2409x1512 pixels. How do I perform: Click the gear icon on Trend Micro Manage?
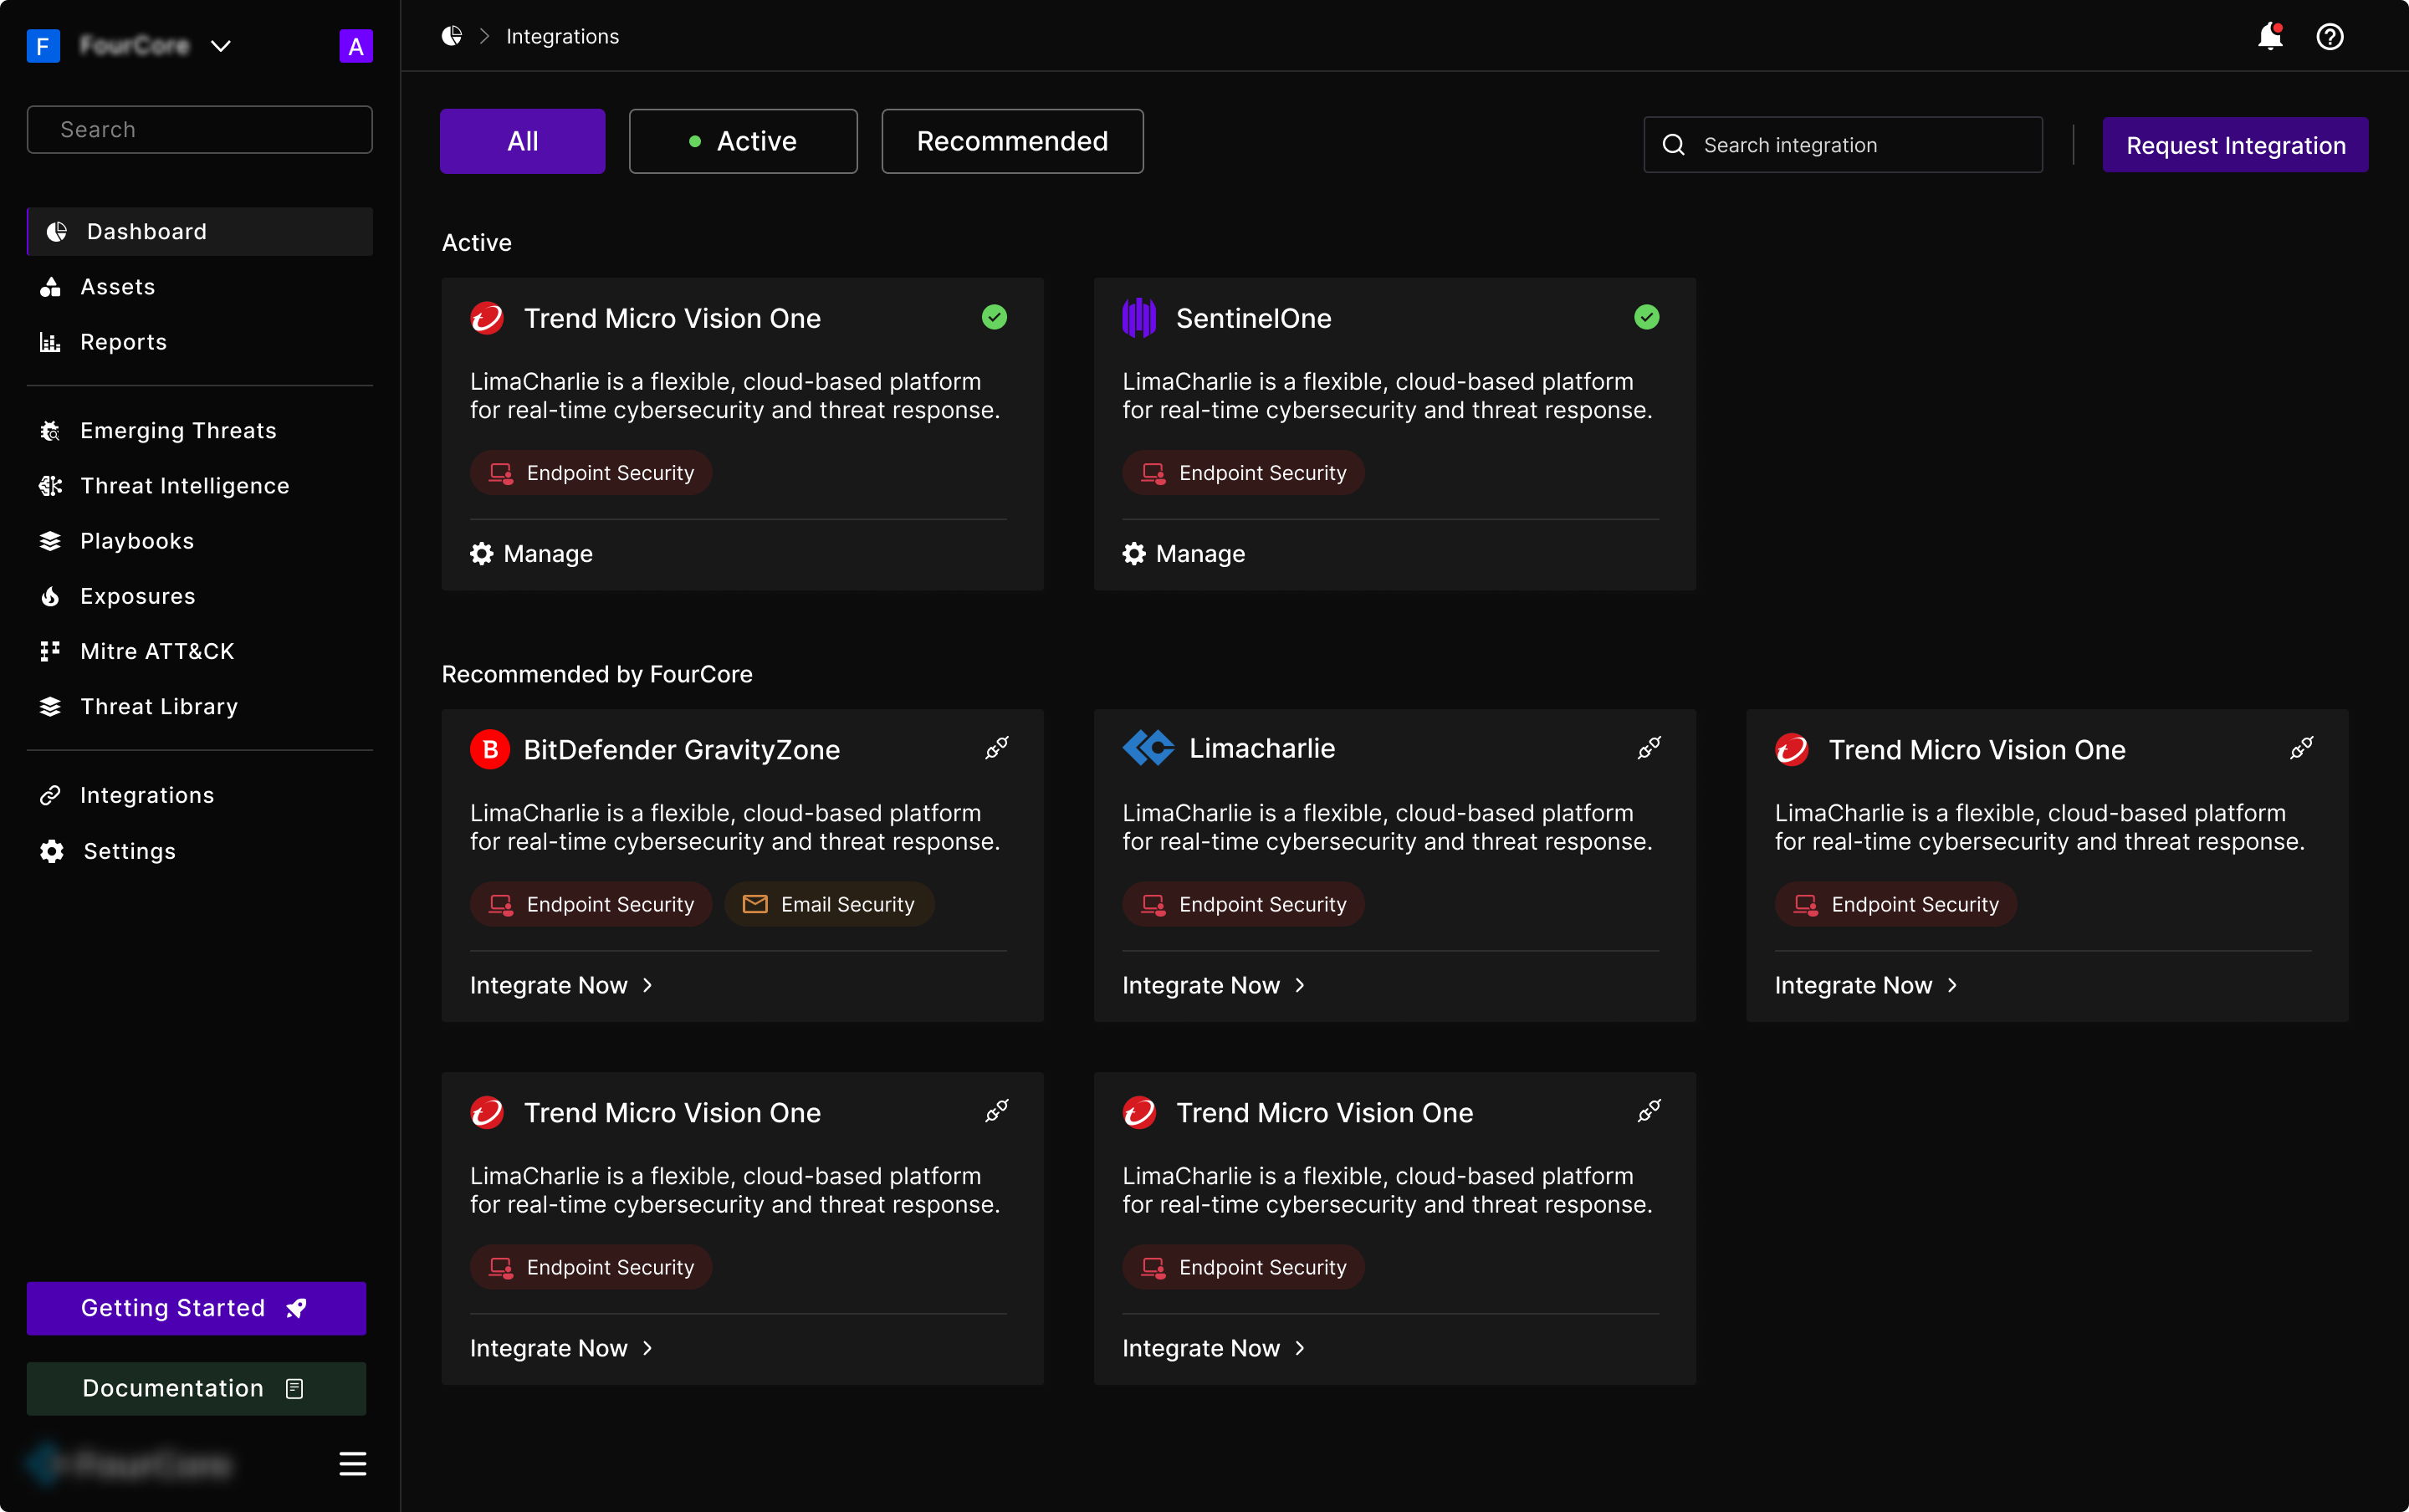(482, 554)
